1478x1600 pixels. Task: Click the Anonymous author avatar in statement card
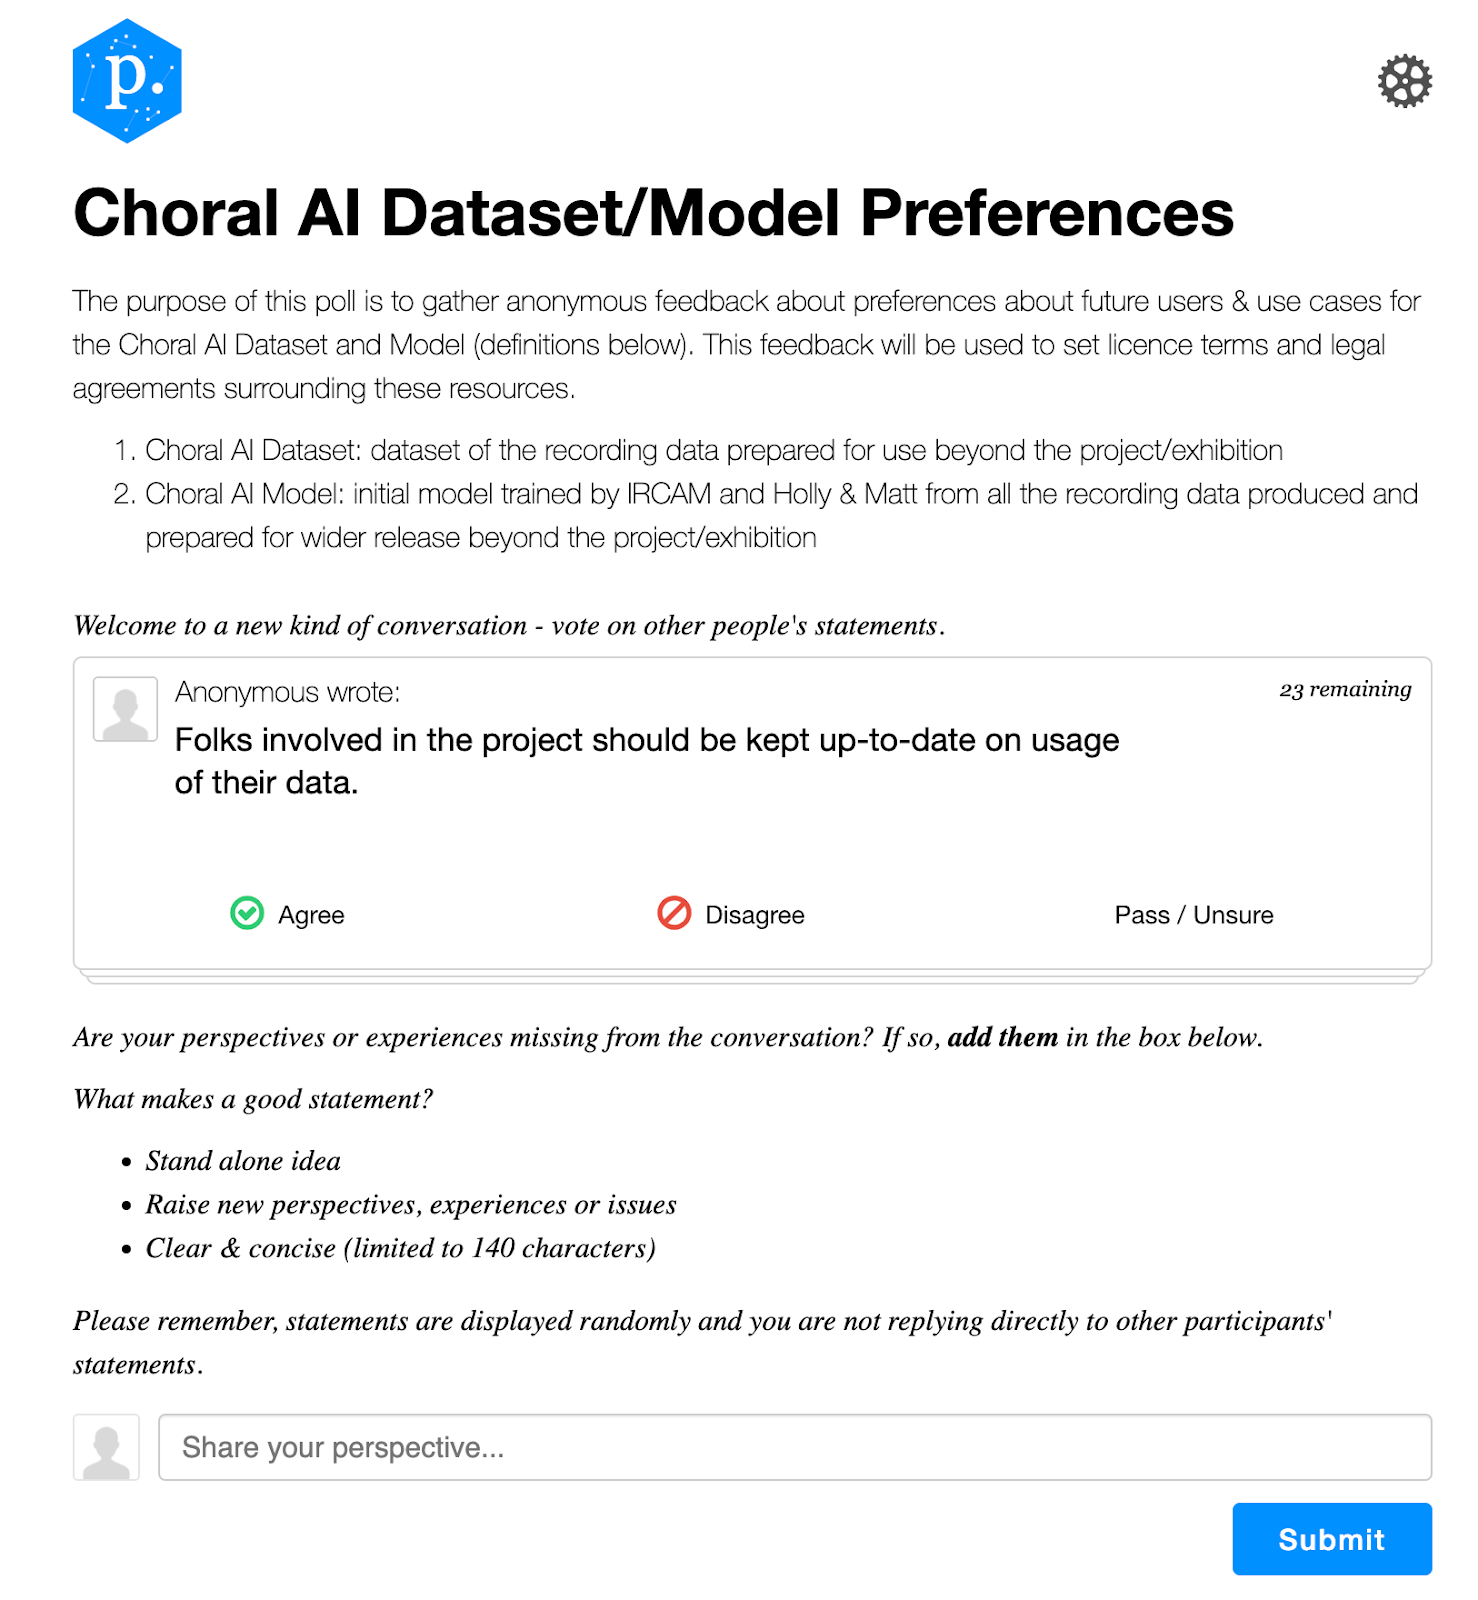(x=125, y=709)
